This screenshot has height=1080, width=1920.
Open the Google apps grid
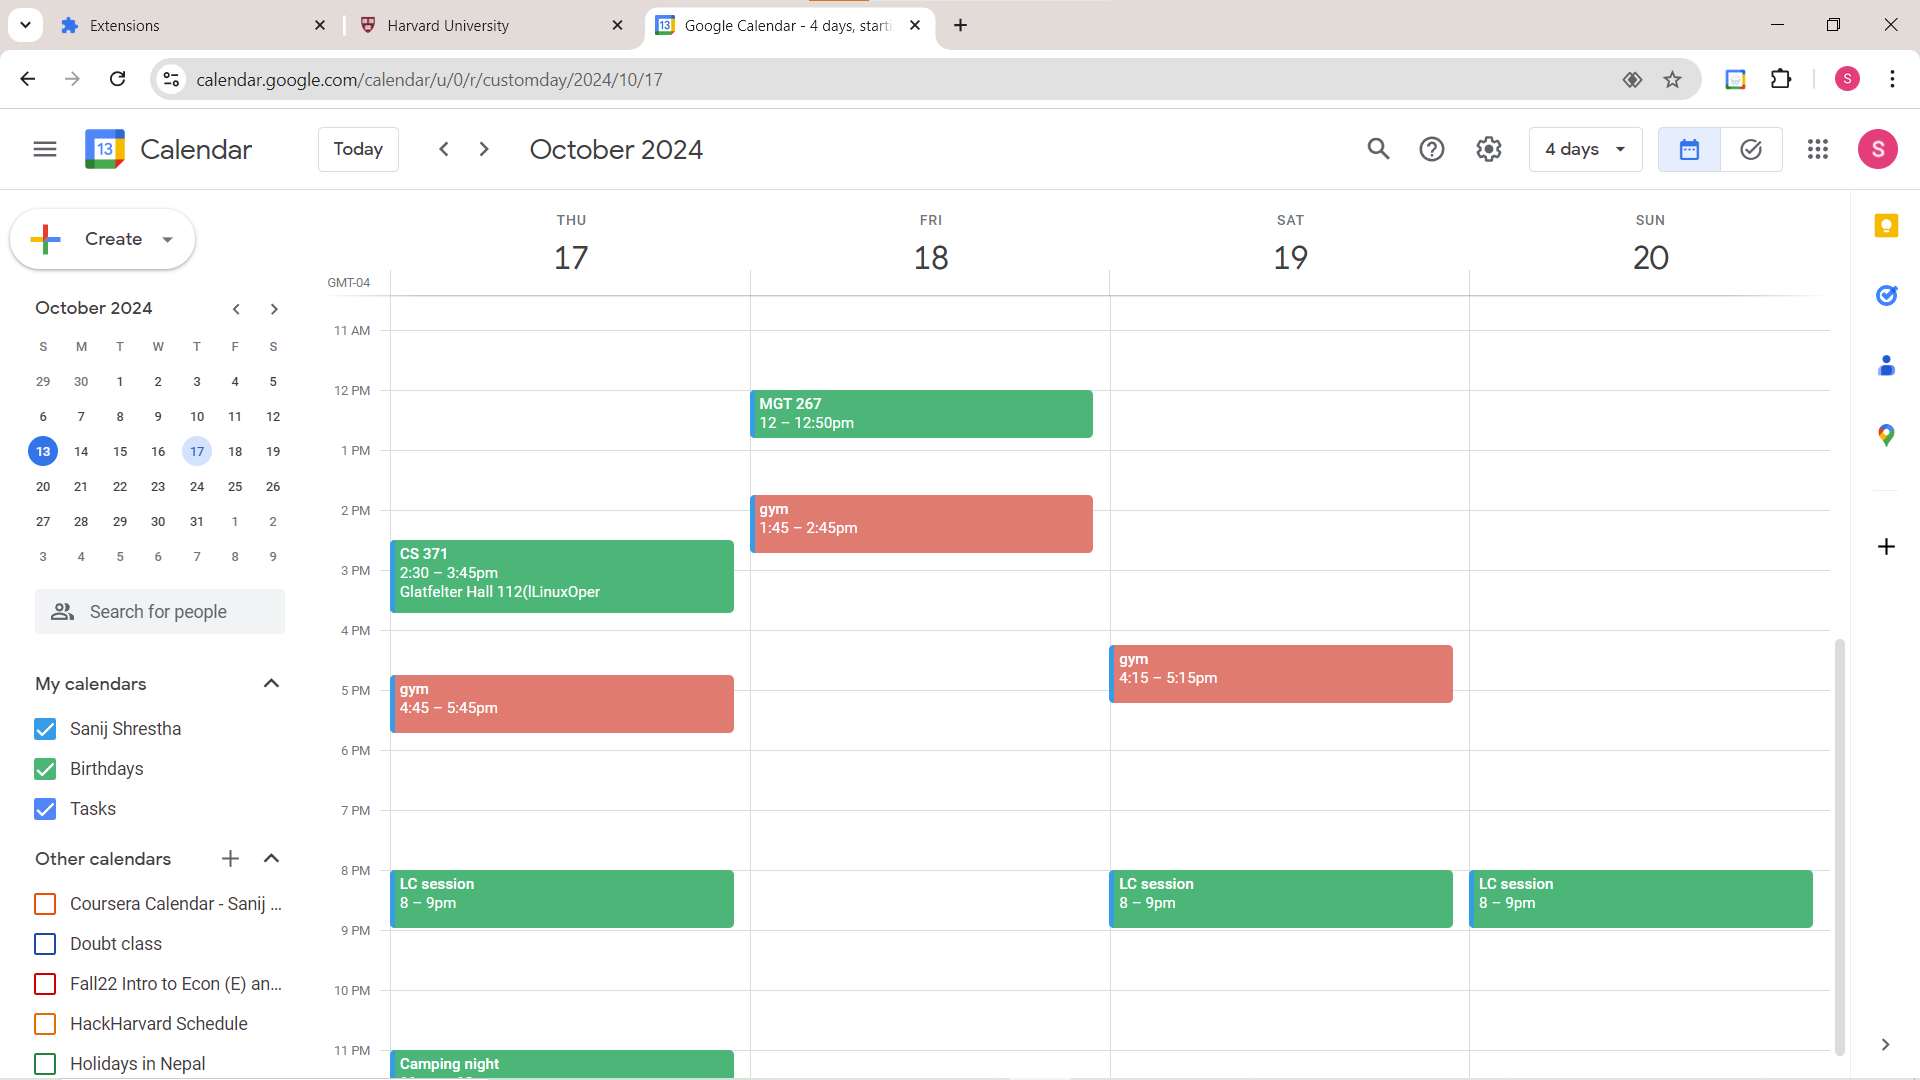(x=1818, y=149)
